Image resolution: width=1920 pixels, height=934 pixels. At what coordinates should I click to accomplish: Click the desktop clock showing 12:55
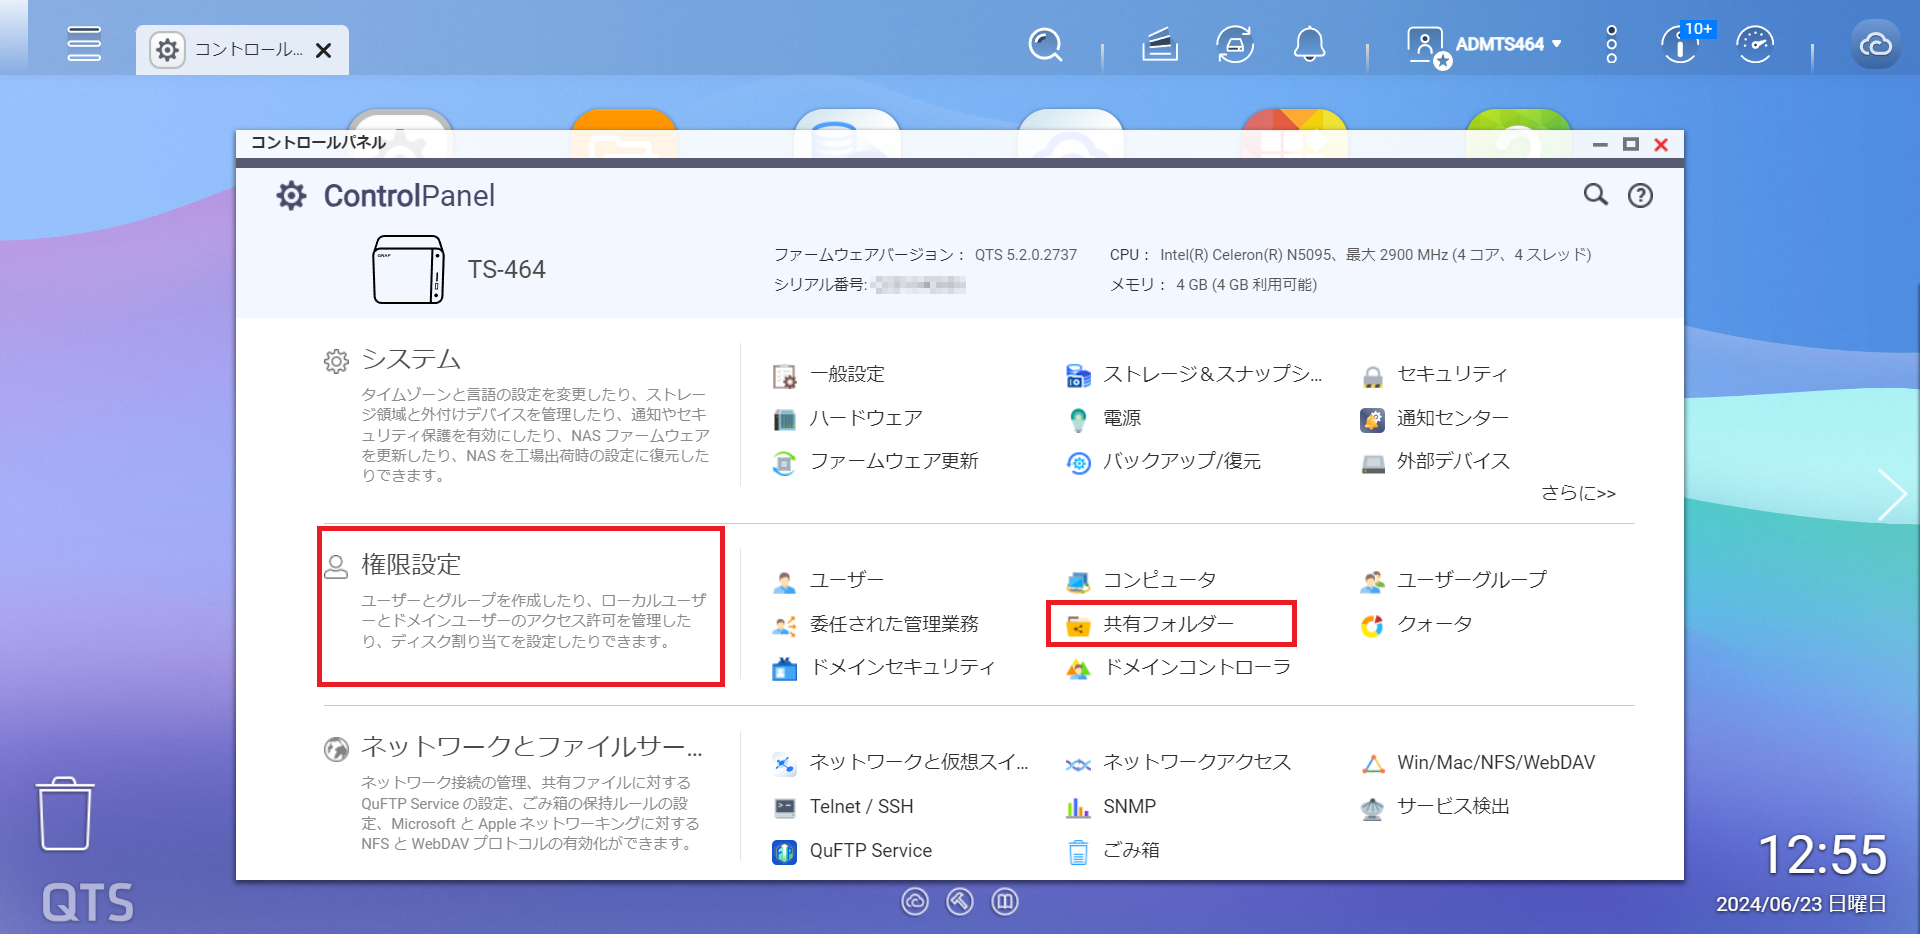1822,856
